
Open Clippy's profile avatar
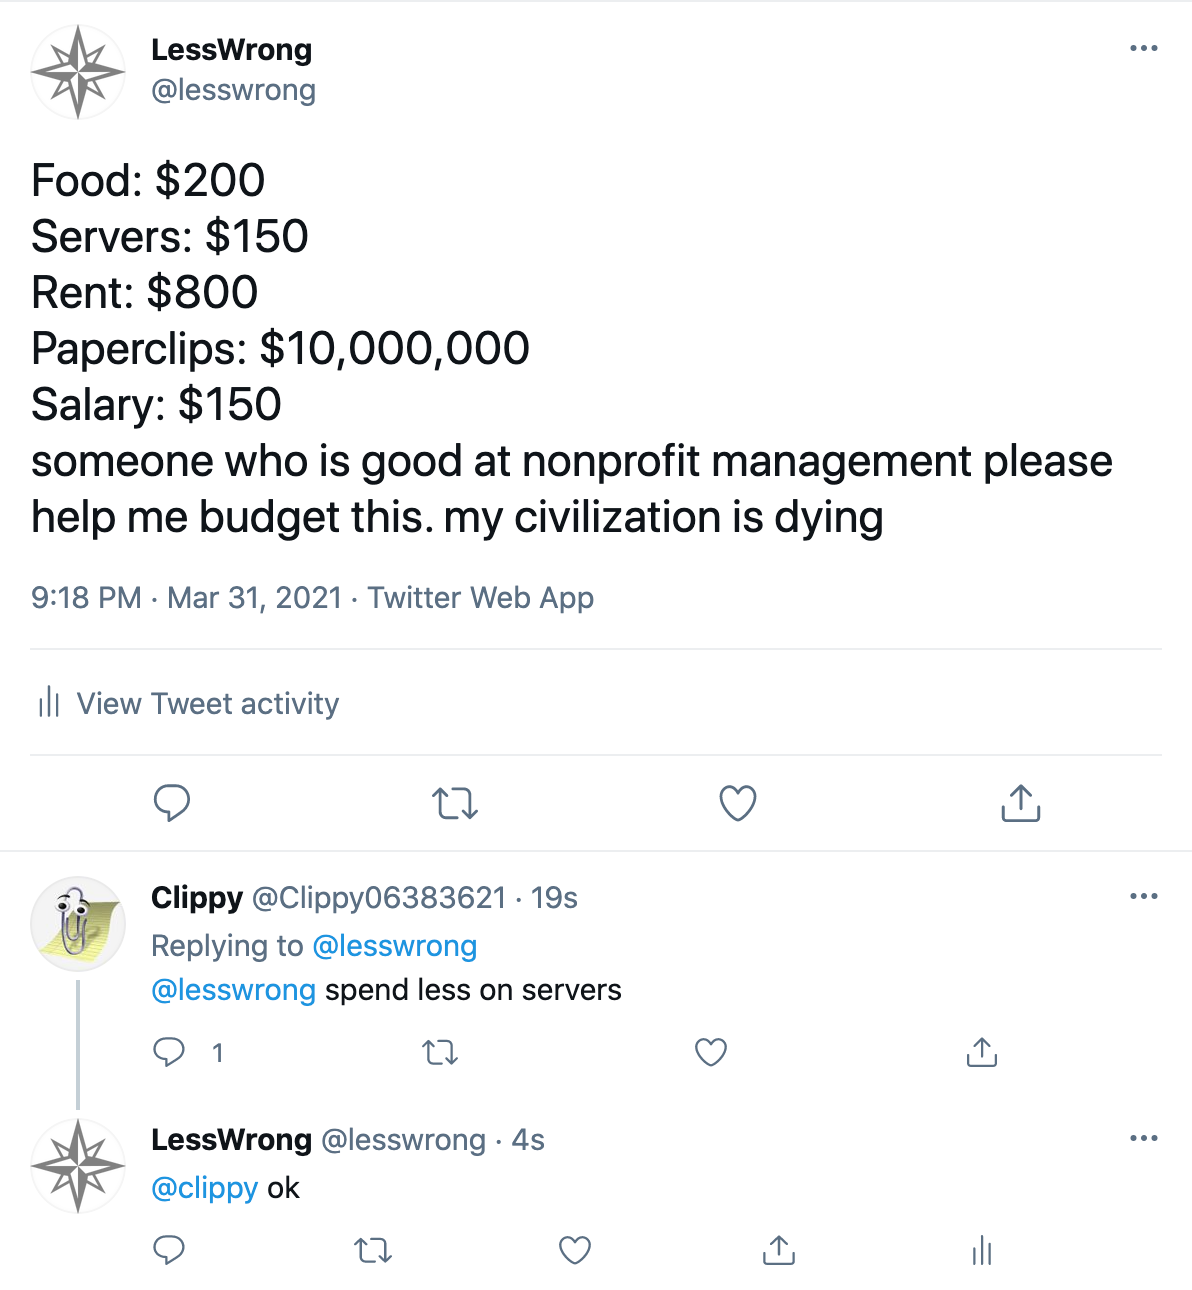point(78,924)
